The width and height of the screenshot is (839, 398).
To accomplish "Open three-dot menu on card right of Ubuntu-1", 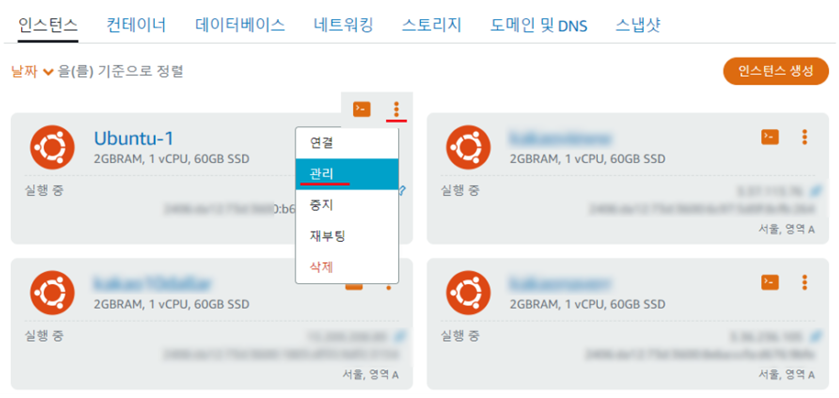I will (804, 137).
